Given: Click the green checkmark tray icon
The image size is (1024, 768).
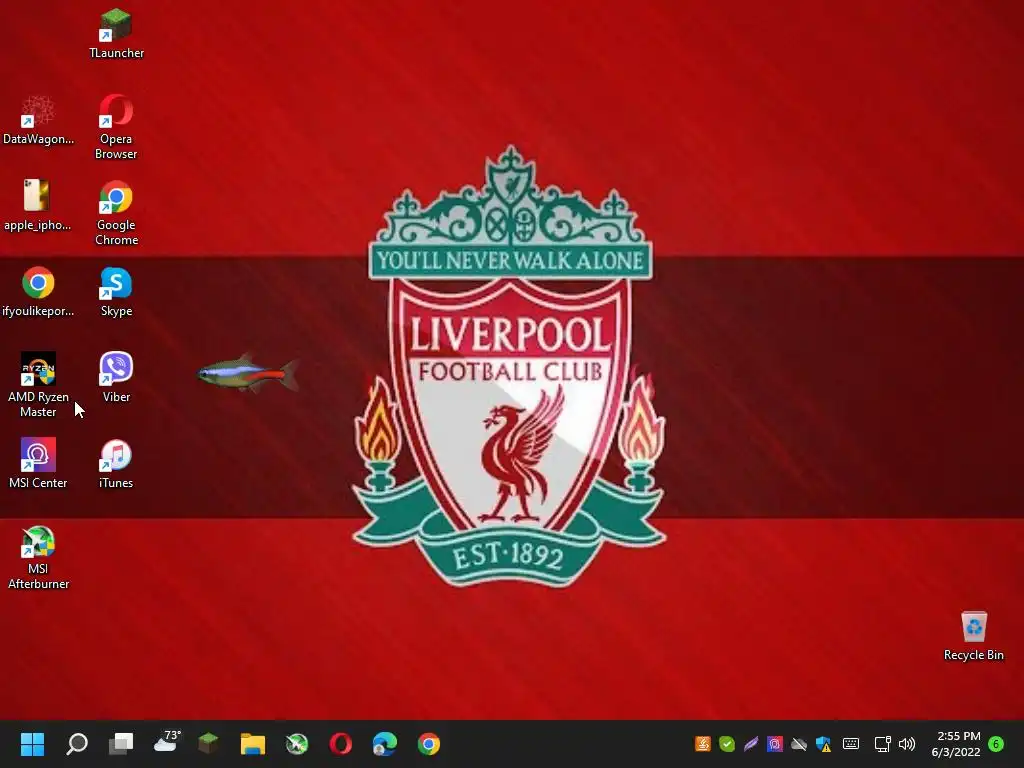Looking at the screenshot, I should [x=727, y=743].
